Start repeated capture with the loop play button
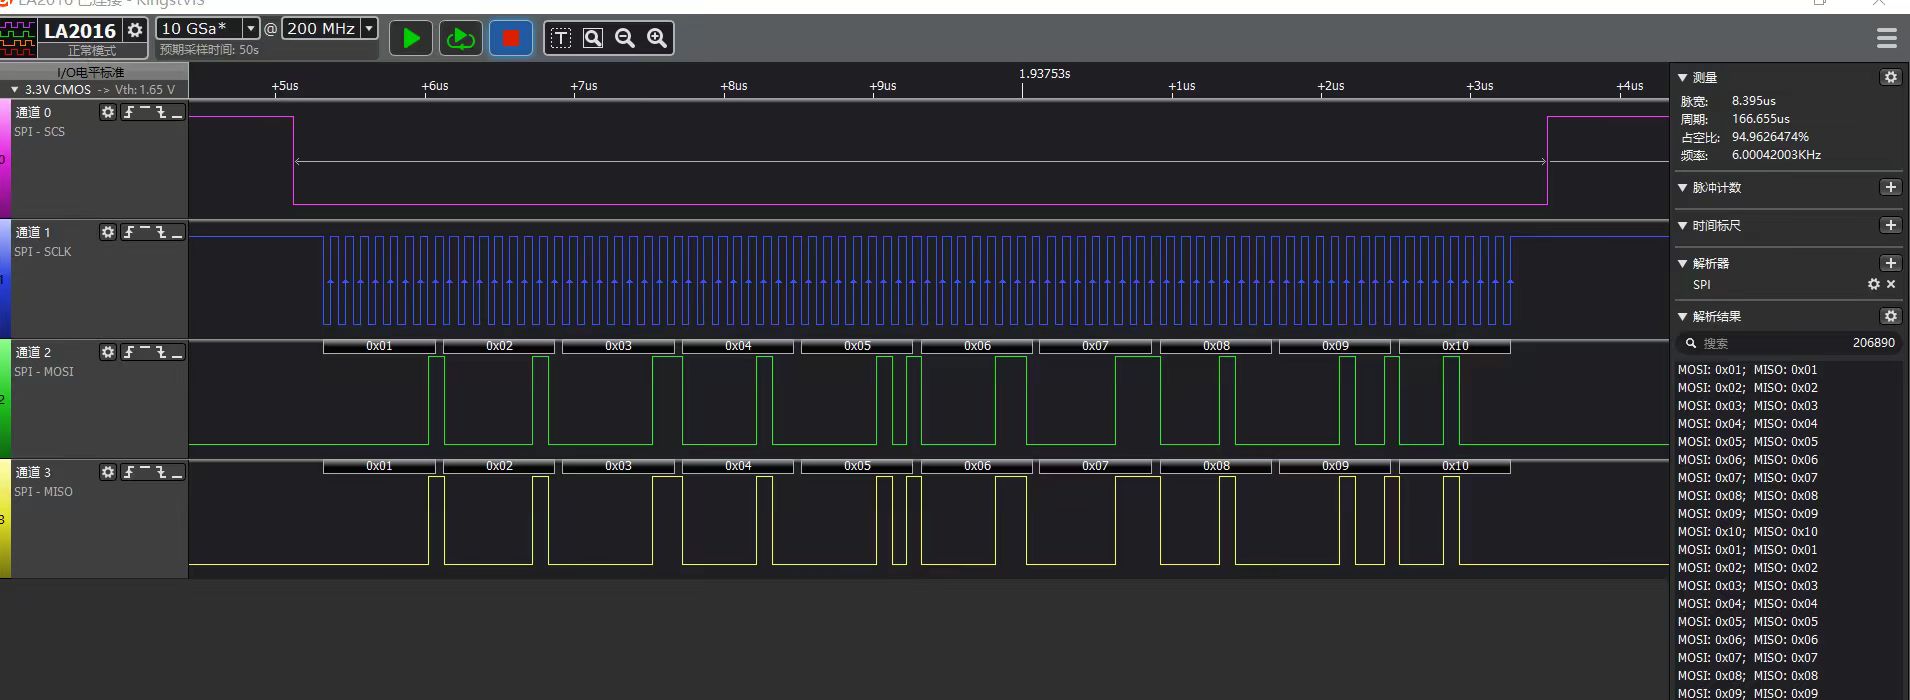Screen dimensions: 1910x700 460,38
